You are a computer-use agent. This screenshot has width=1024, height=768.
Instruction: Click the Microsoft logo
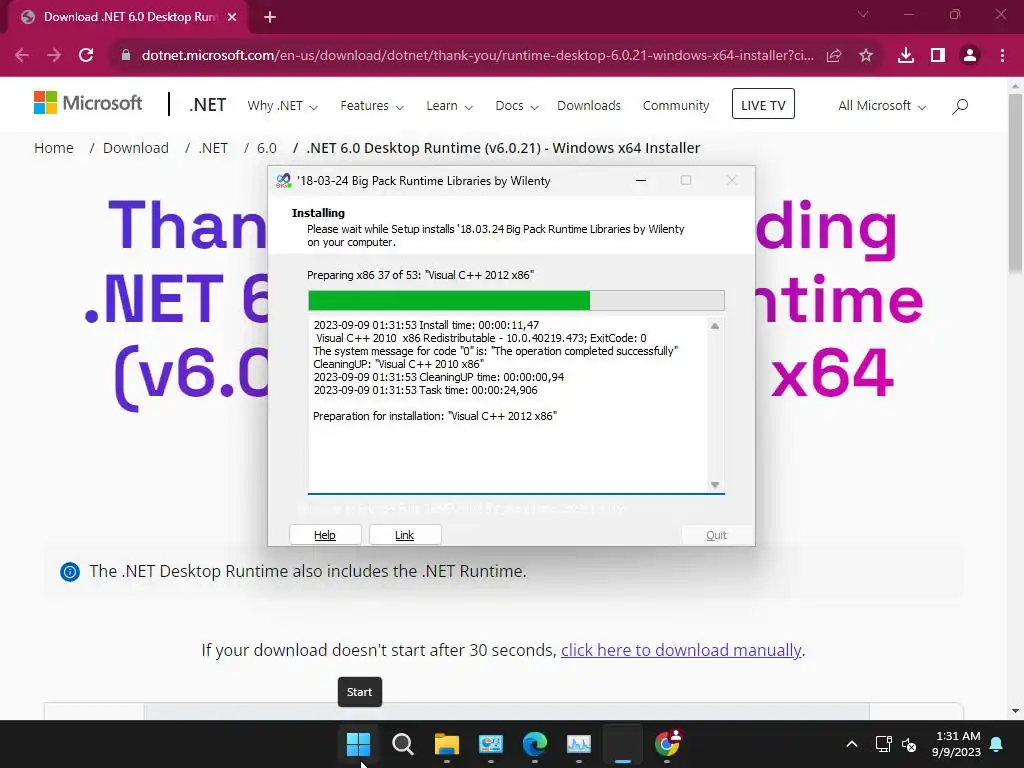(x=88, y=103)
